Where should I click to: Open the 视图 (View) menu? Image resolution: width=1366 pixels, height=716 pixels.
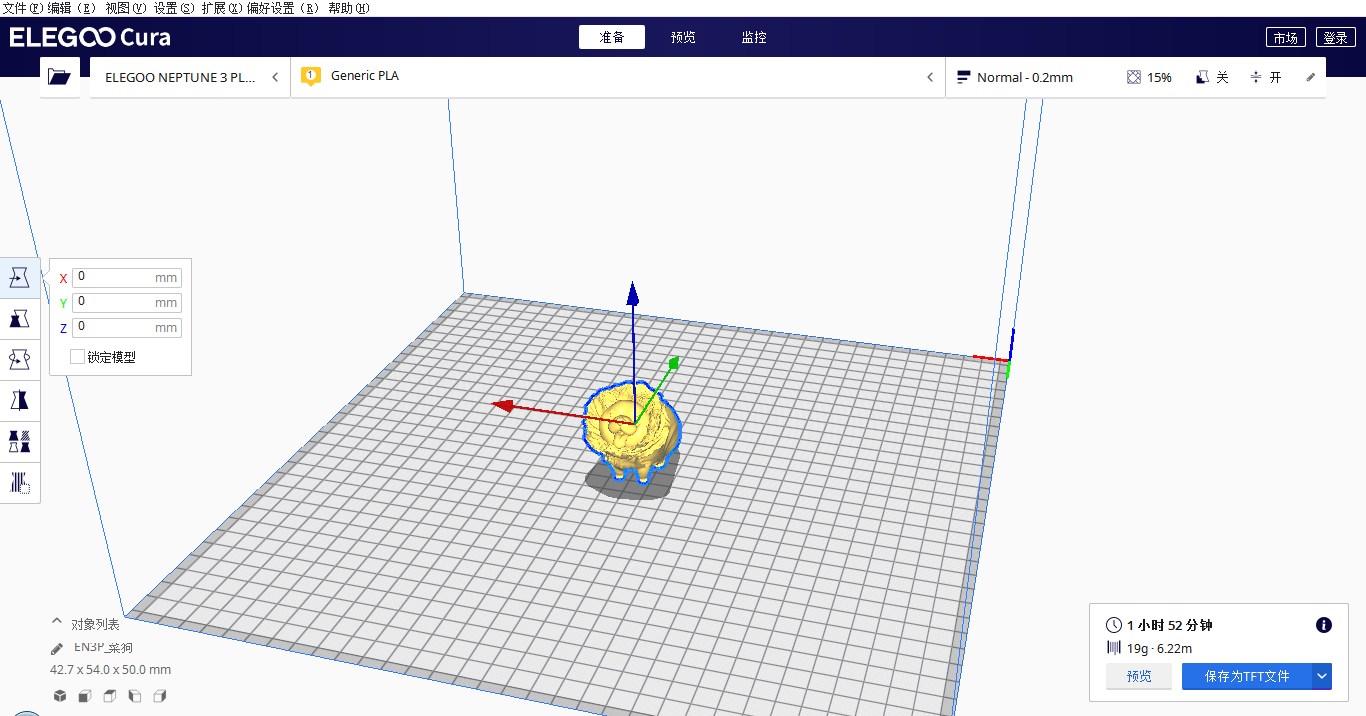pos(125,8)
